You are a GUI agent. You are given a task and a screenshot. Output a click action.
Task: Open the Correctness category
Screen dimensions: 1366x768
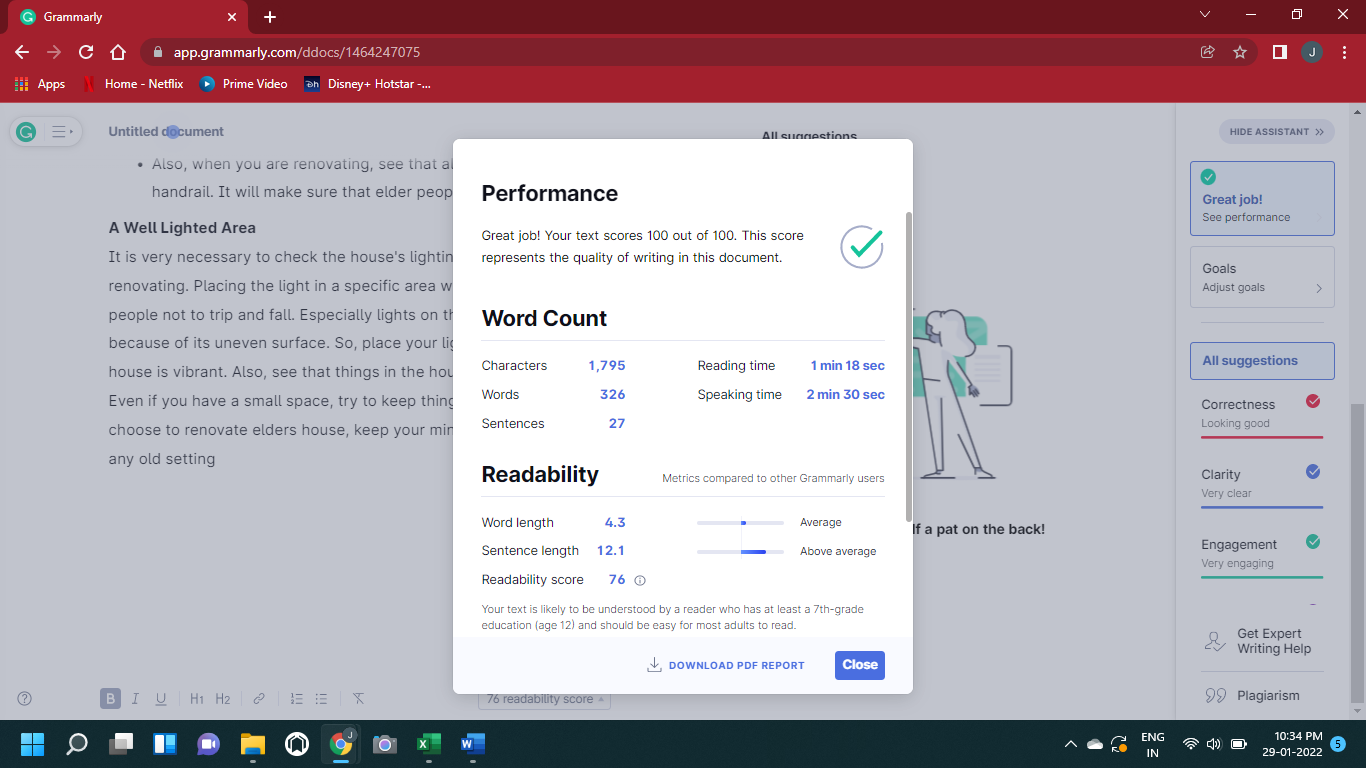pos(1261,415)
